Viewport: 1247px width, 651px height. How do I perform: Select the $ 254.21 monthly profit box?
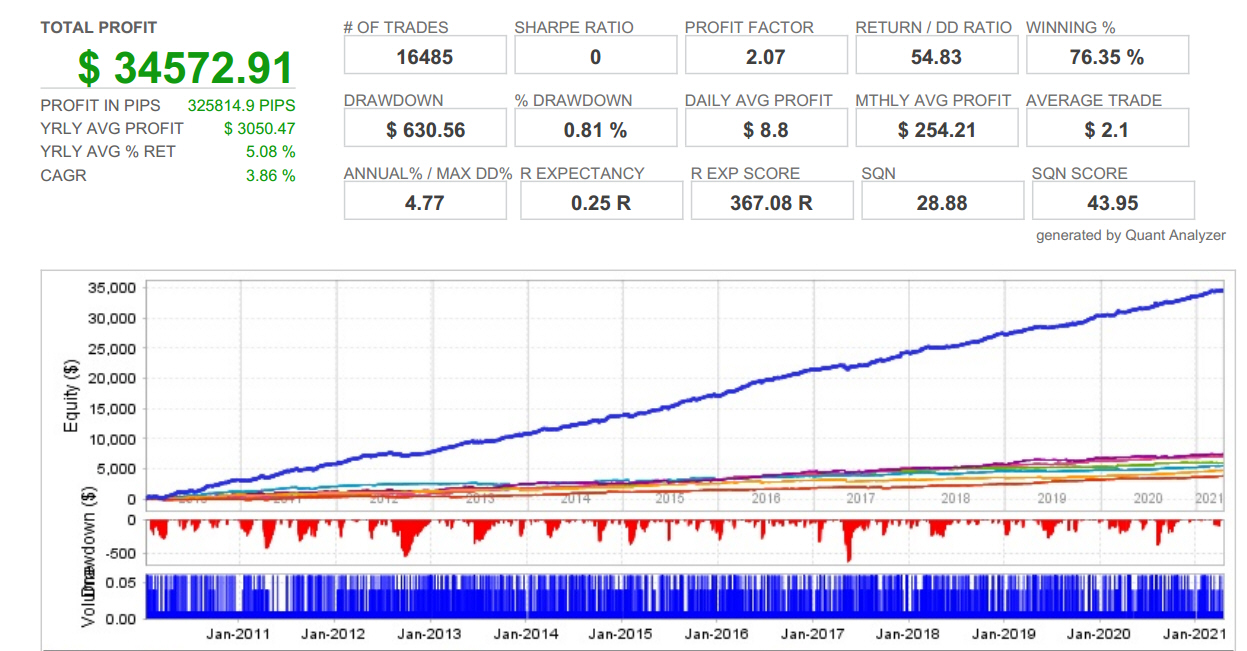937,129
